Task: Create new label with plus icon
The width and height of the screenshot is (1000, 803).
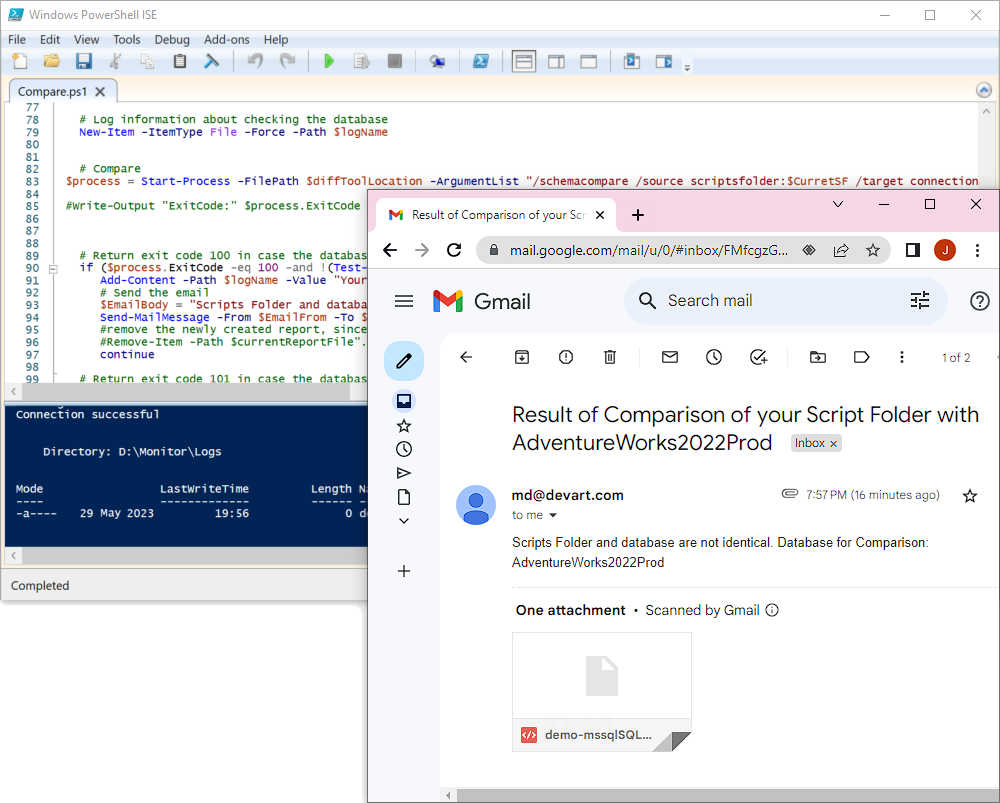Action: pos(404,571)
